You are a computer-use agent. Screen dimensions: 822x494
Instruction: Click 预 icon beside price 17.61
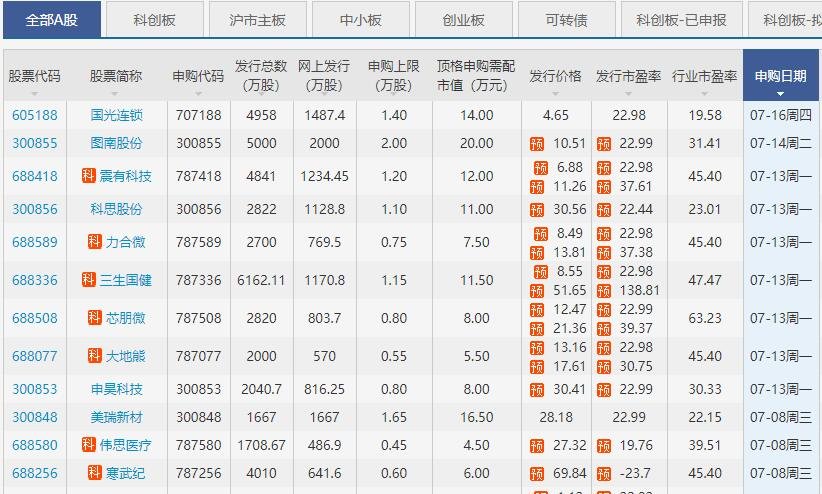537,367
